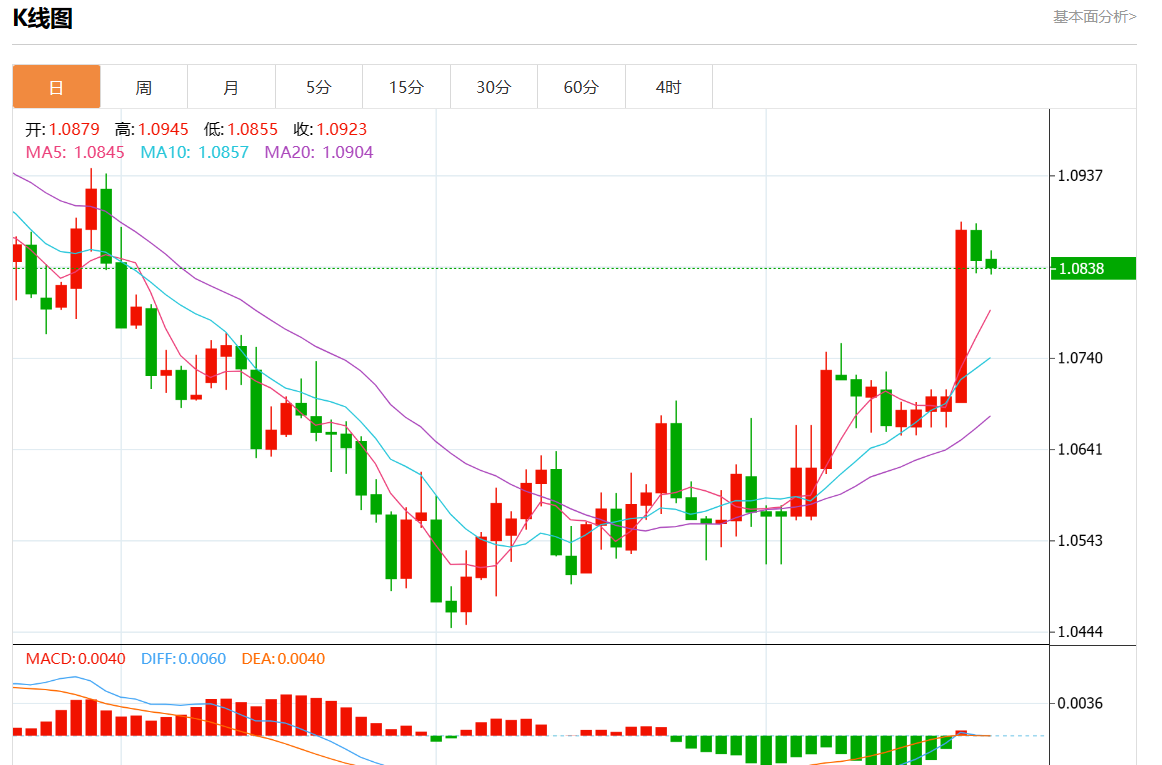Select the 日 daily chart tab
1162x765 pixels.
pyautogui.click(x=56, y=87)
